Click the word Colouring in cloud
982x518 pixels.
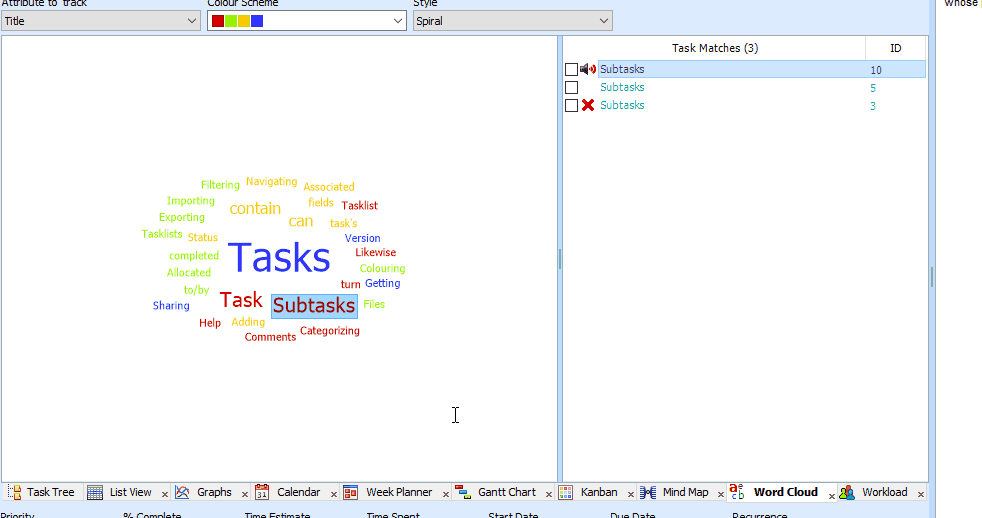coord(382,269)
